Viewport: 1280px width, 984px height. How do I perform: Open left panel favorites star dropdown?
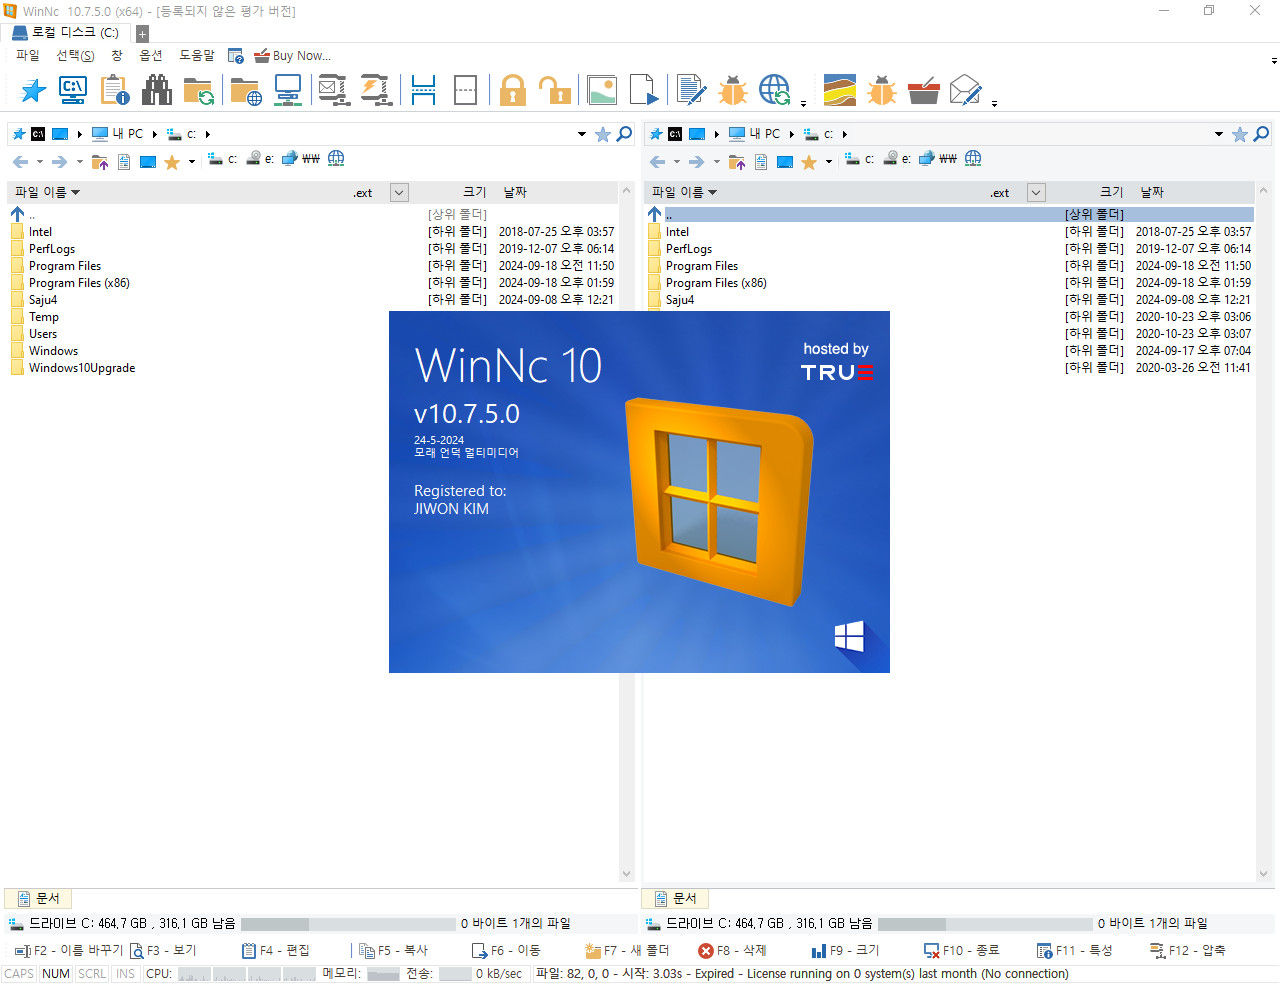192,162
